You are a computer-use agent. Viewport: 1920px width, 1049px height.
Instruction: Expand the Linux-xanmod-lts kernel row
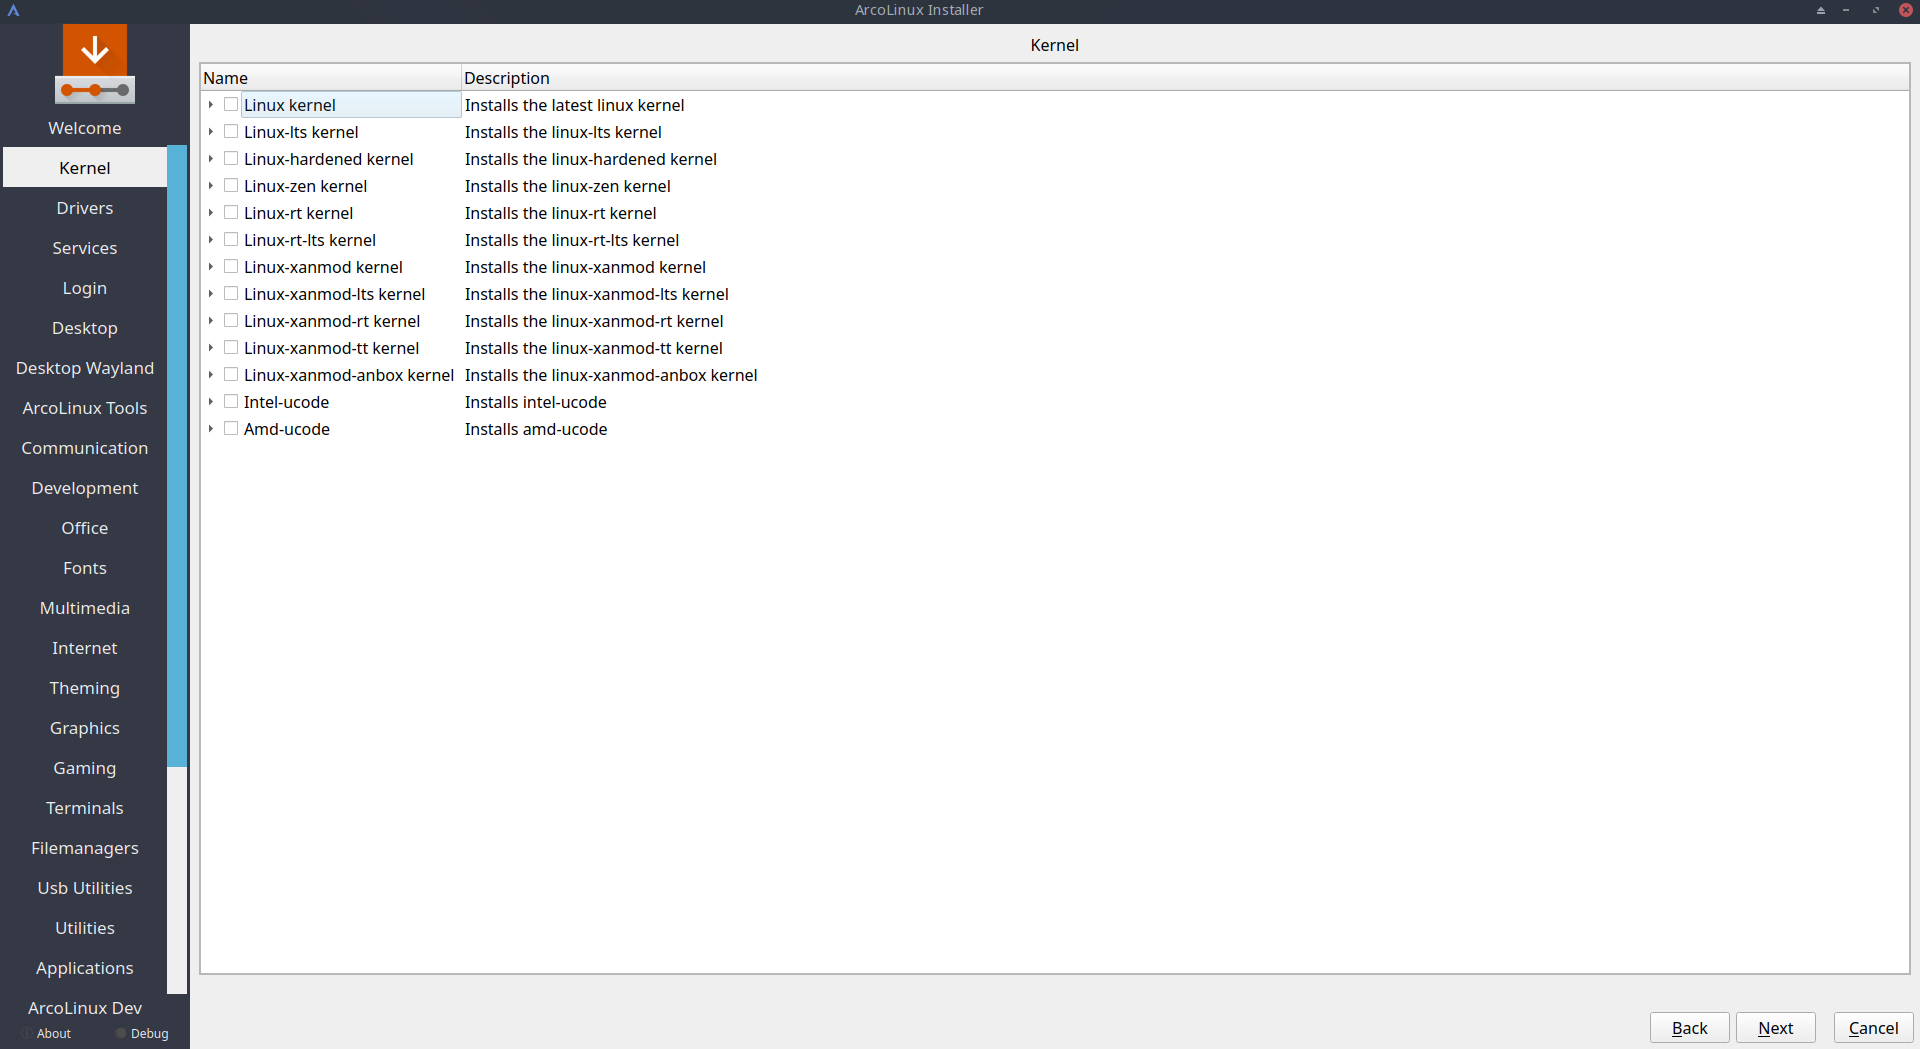point(211,294)
